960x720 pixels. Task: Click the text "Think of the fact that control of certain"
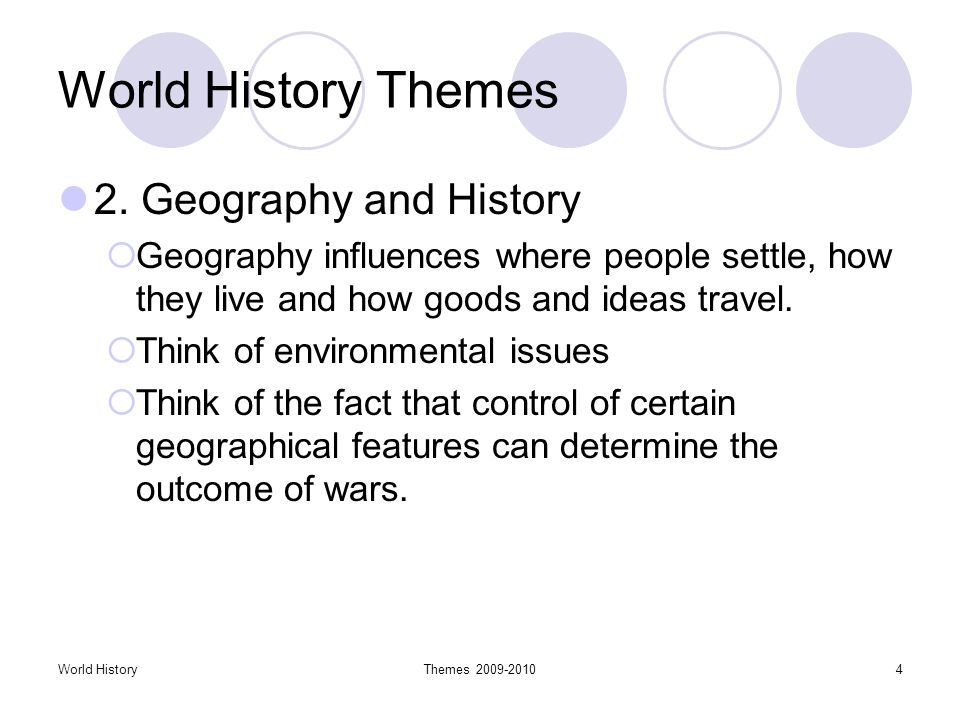click(x=435, y=403)
